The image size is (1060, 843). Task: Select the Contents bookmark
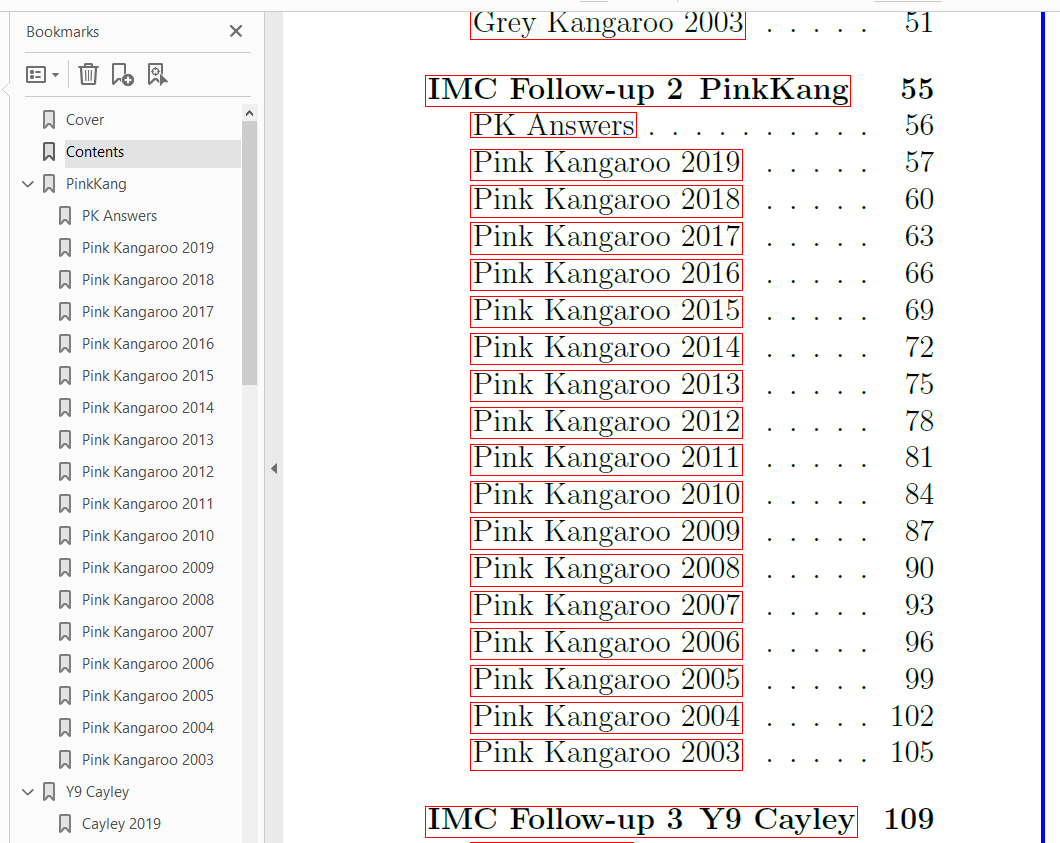point(95,152)
